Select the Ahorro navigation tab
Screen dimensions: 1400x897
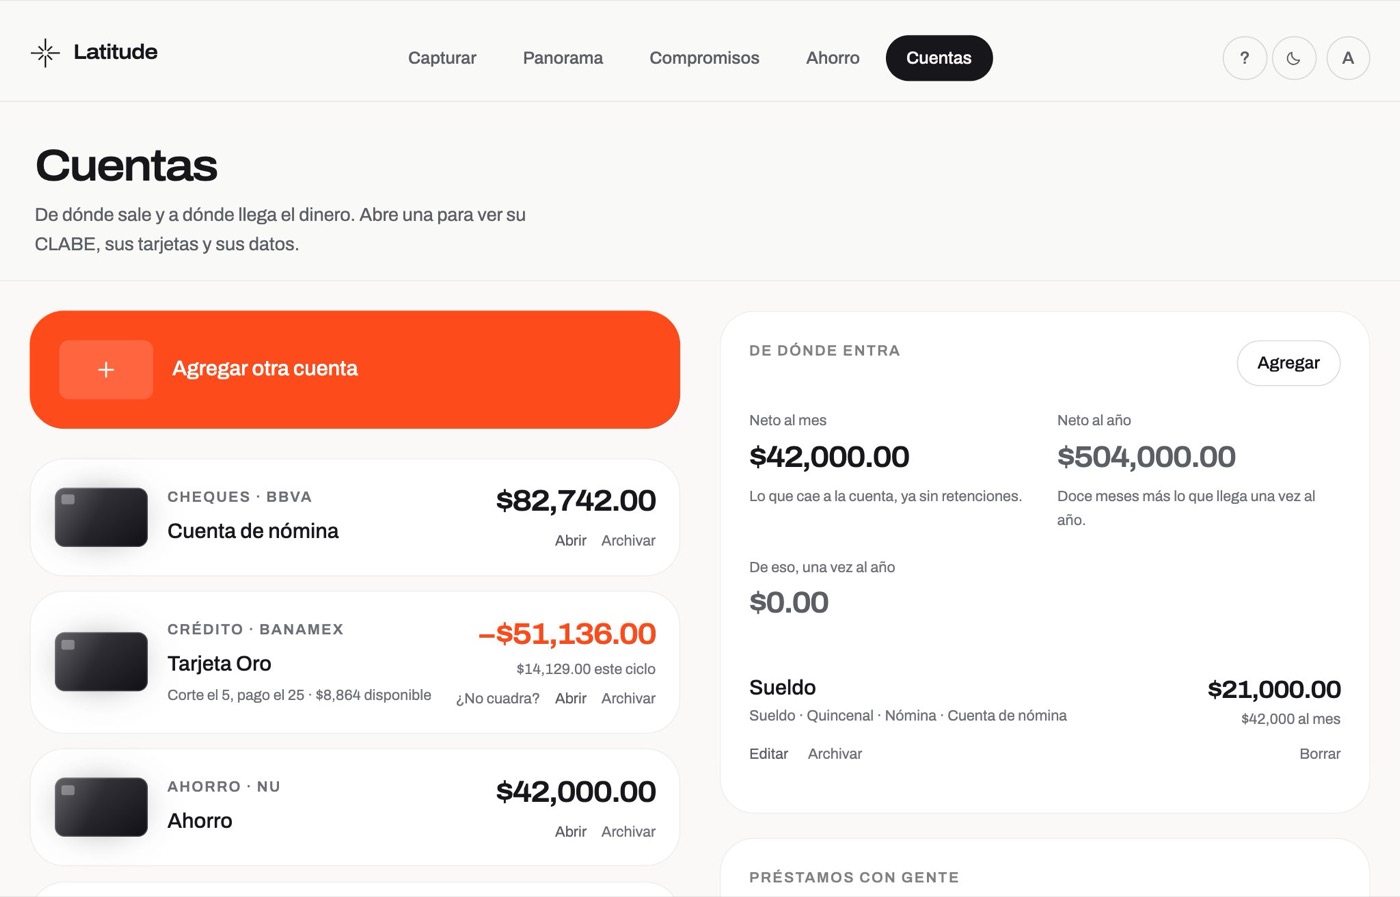coord(833,58)
